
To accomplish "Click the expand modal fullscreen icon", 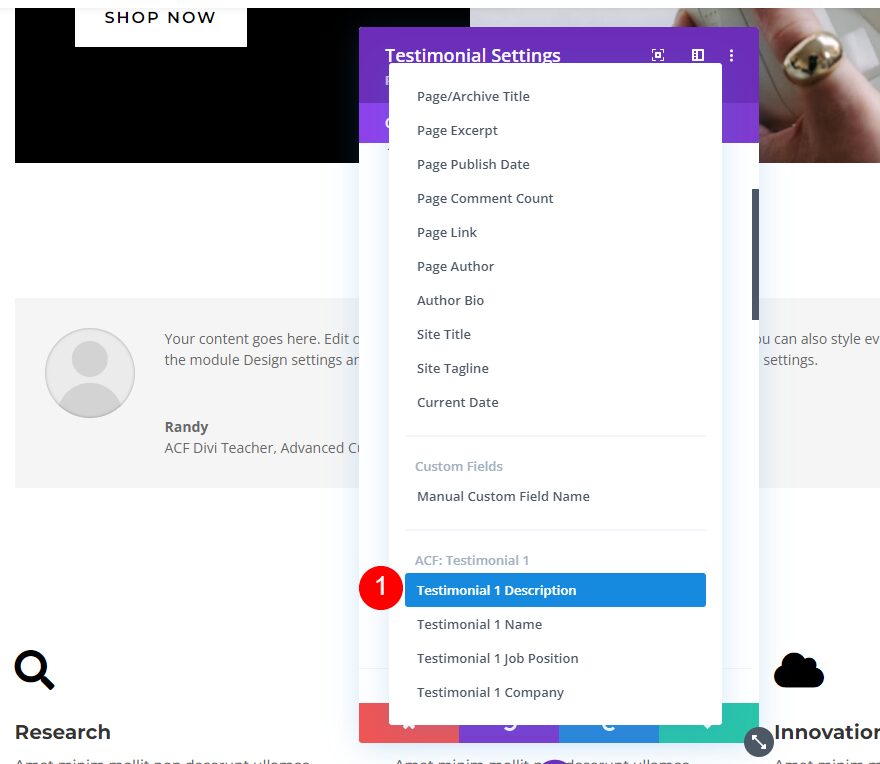I will 658,55.
